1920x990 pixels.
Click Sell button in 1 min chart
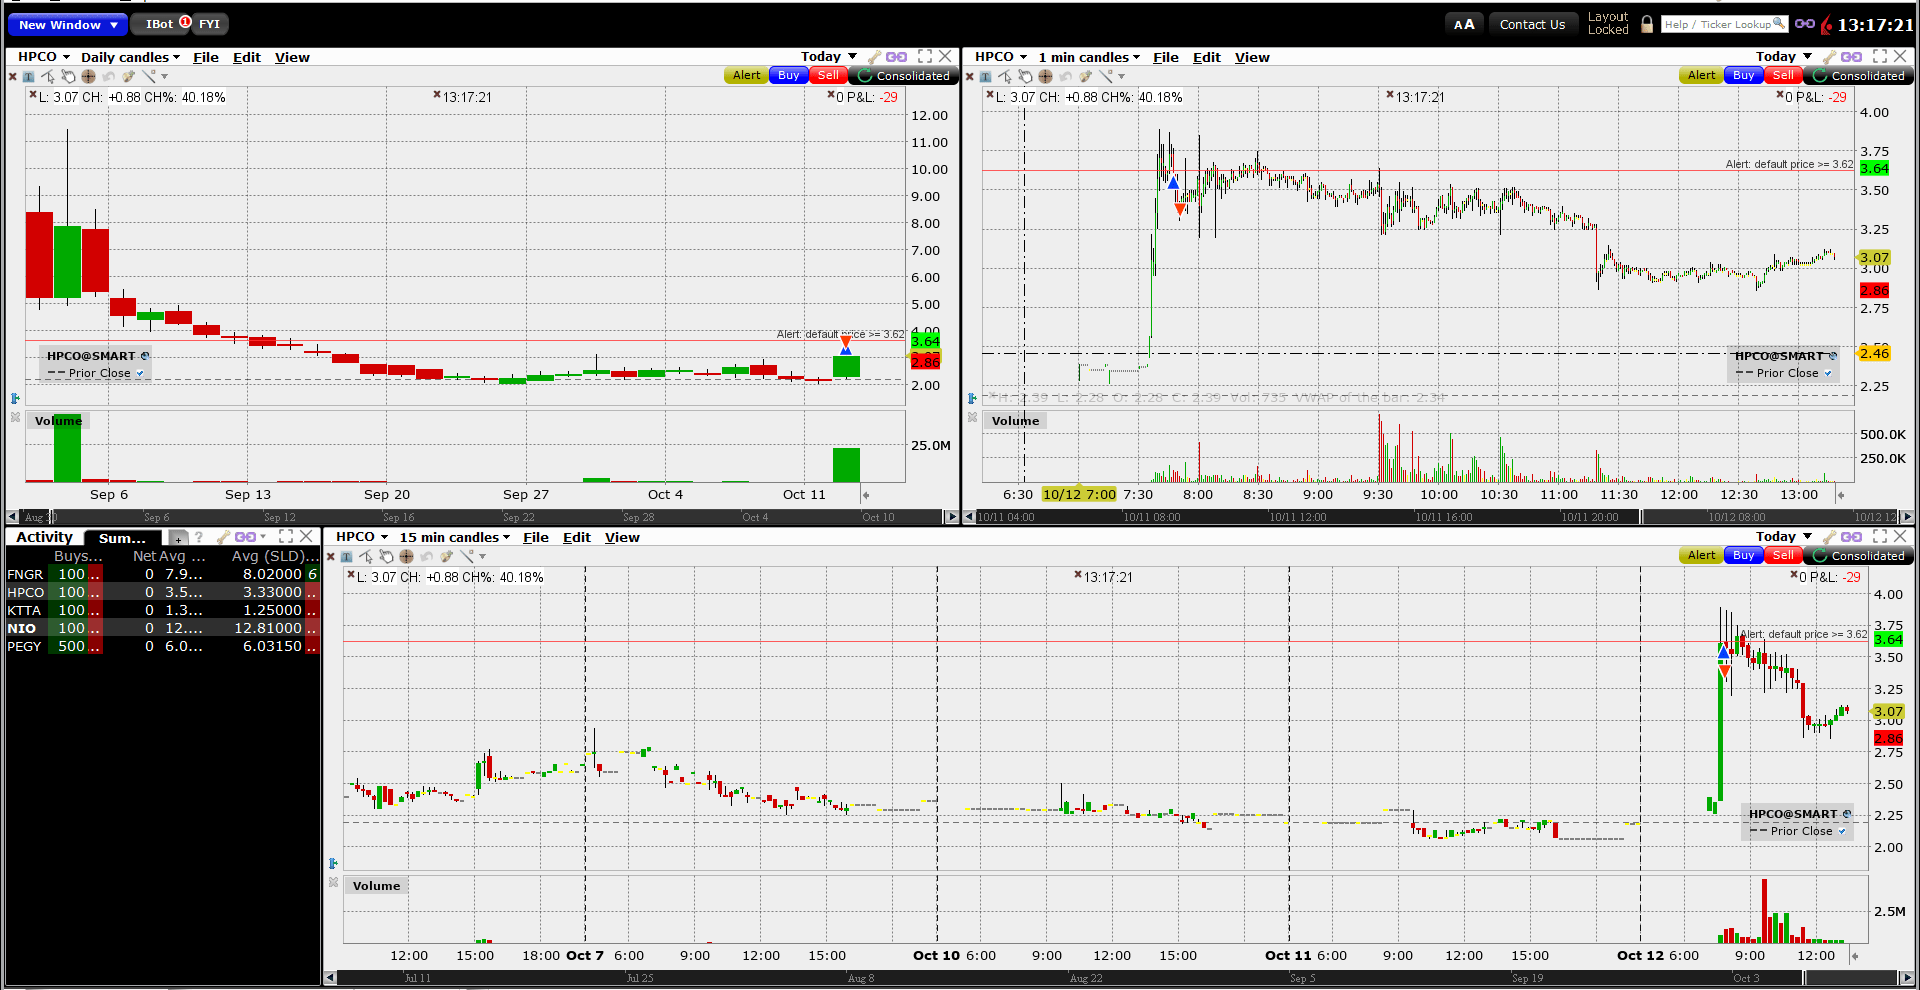pos(1783,76)
